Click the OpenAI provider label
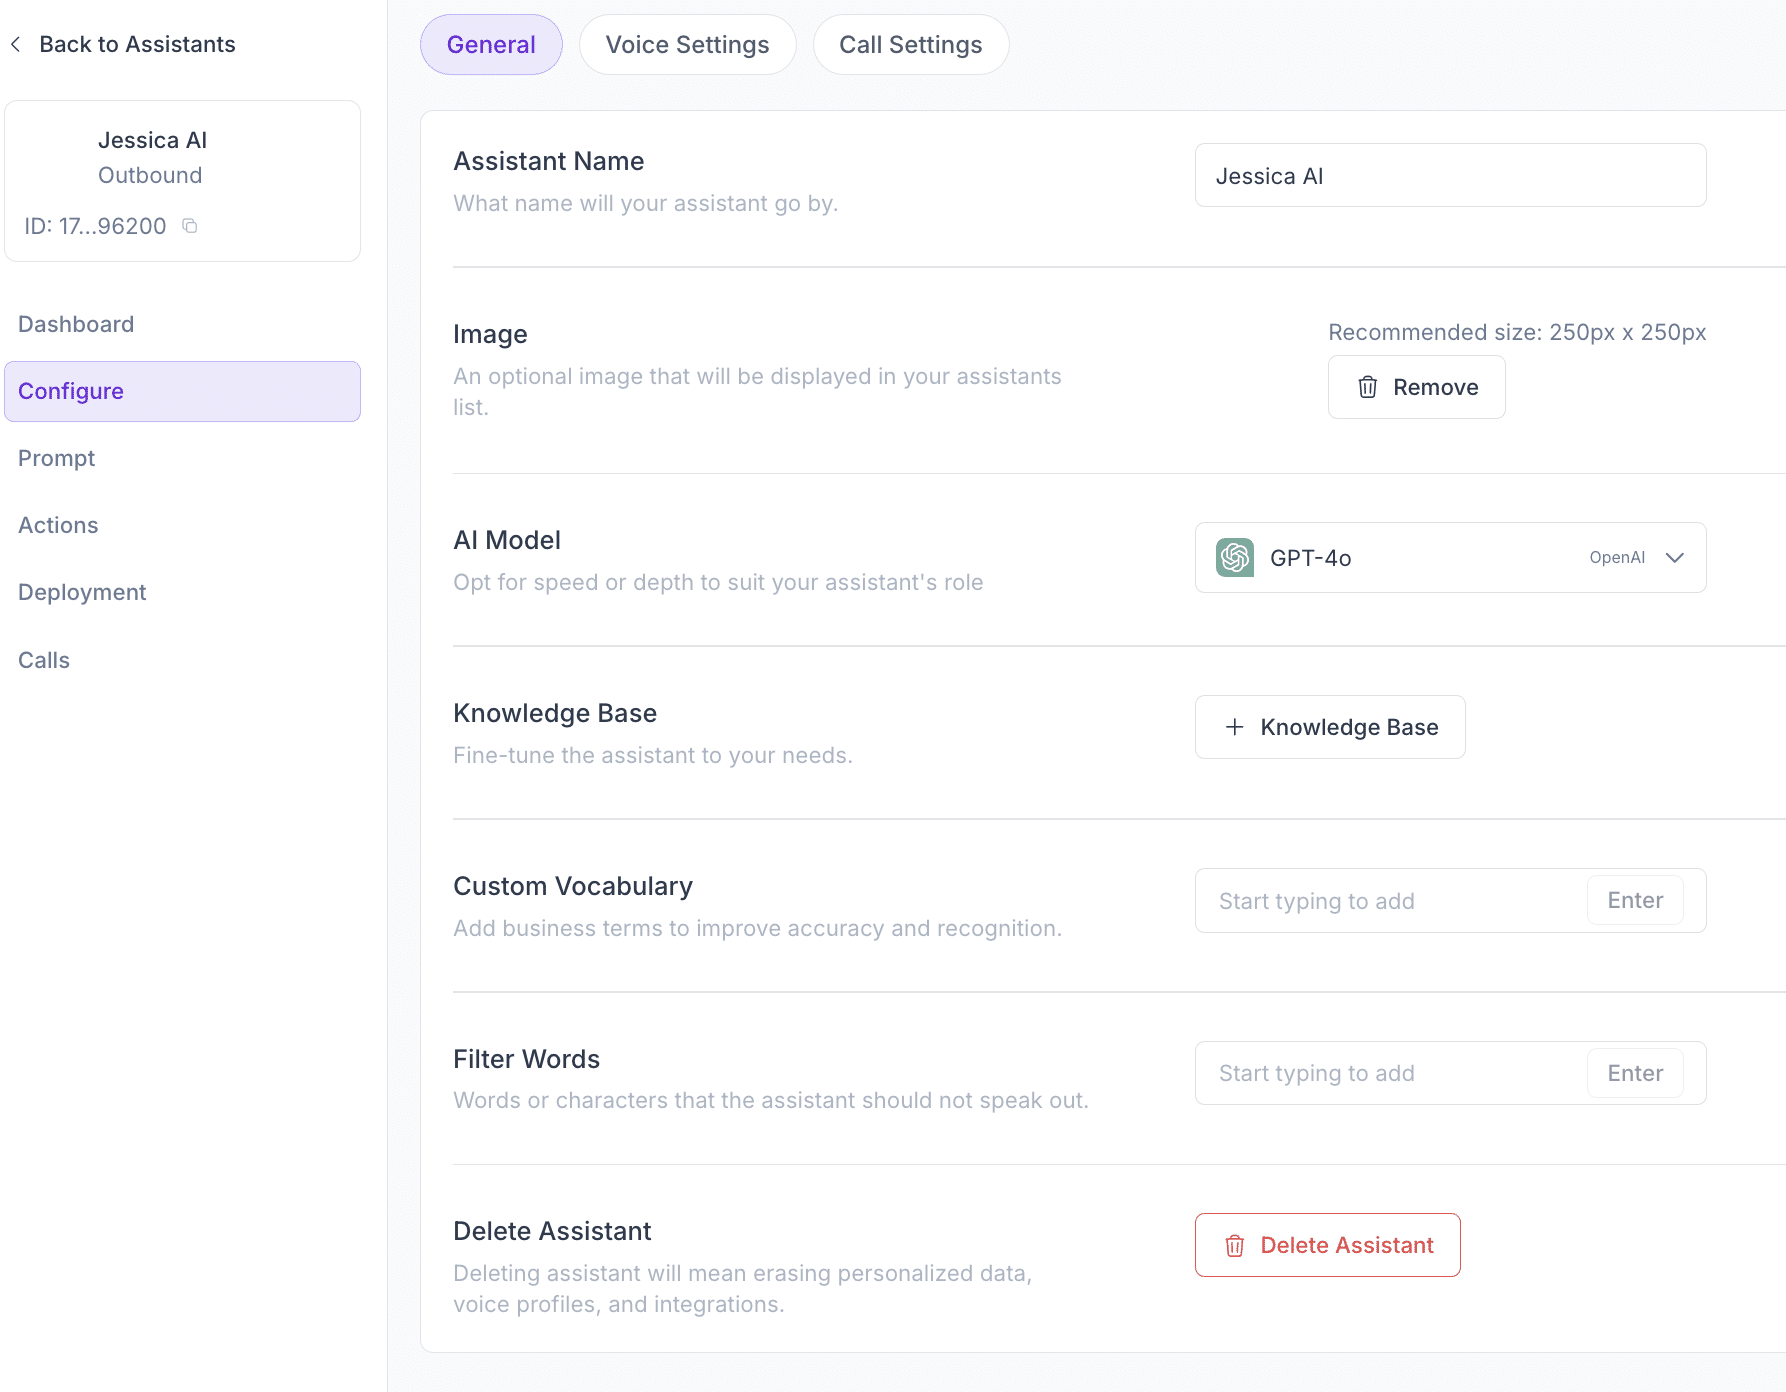The width and height of the screenshot is (1786, 1392). [x=1617, y=558]
